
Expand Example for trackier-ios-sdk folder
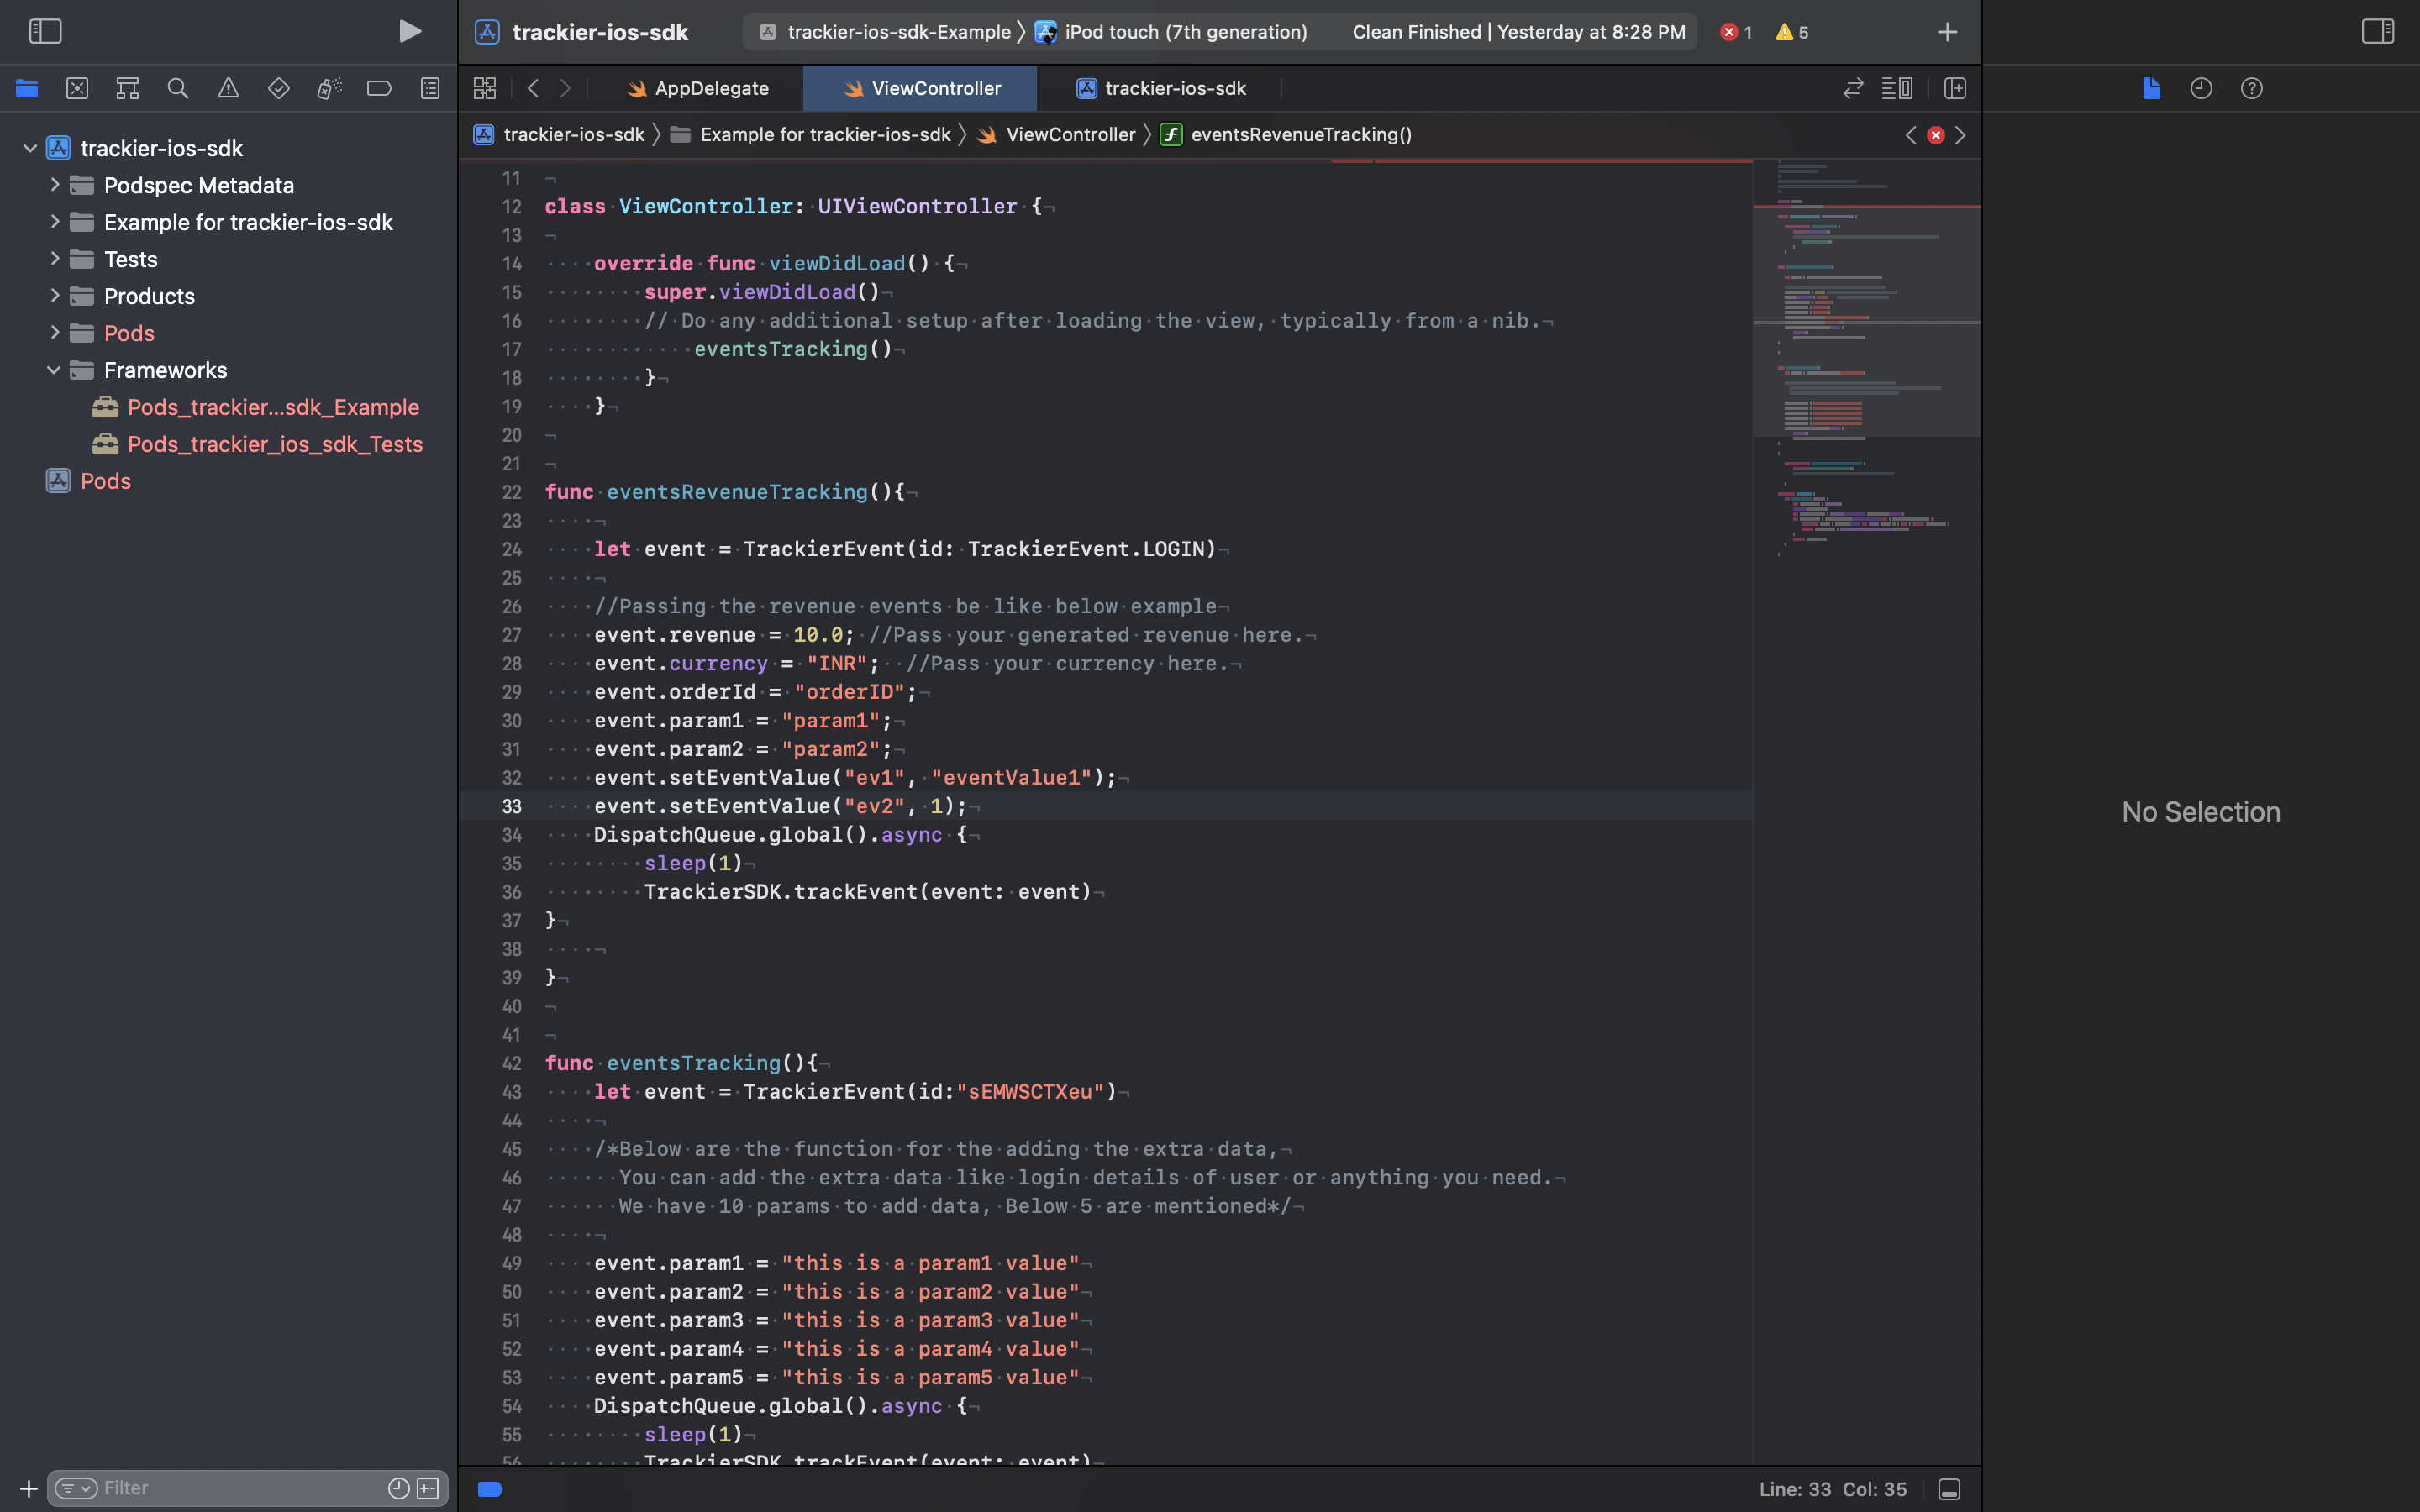pyautogui.click(x=55, y=222)
